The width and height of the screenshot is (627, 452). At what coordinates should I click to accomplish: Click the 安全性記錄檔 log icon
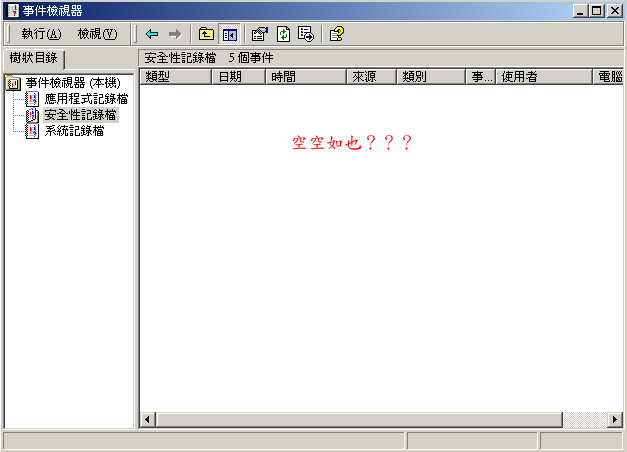(x=32, y=115)
